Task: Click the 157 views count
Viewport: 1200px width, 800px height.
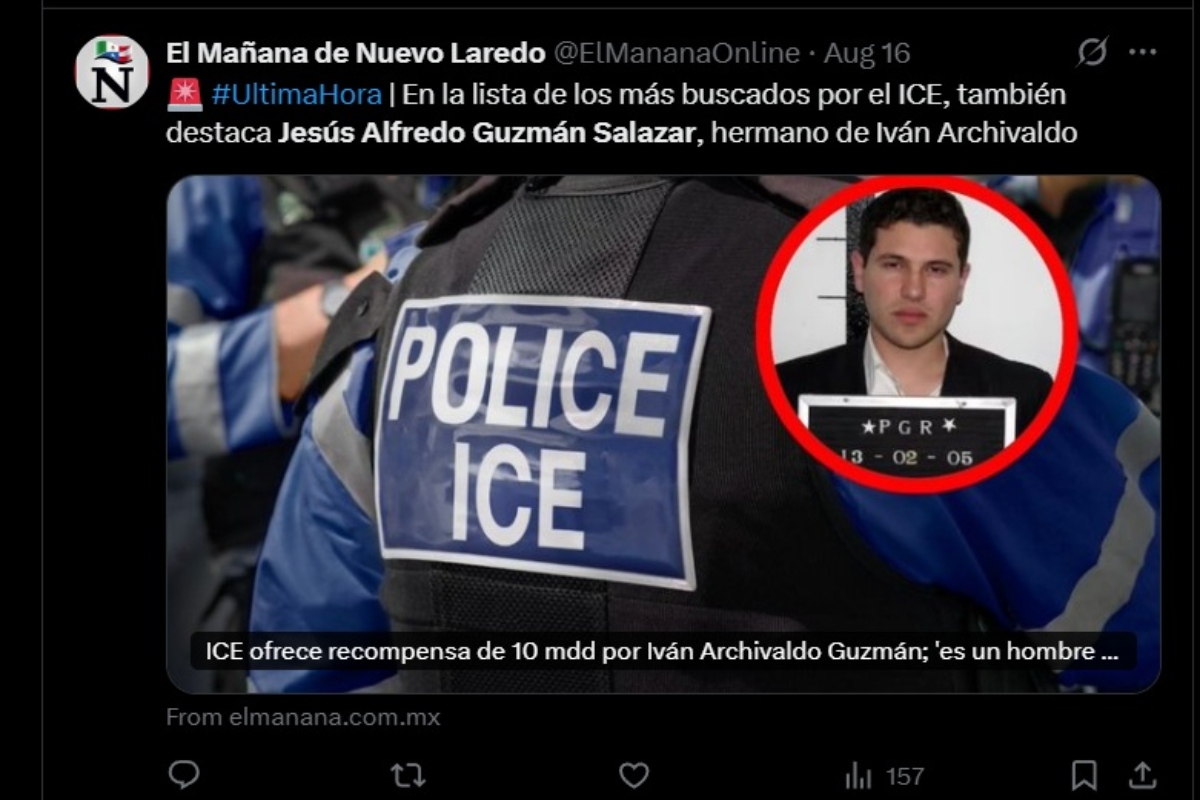Action: (x=904, y=775)
